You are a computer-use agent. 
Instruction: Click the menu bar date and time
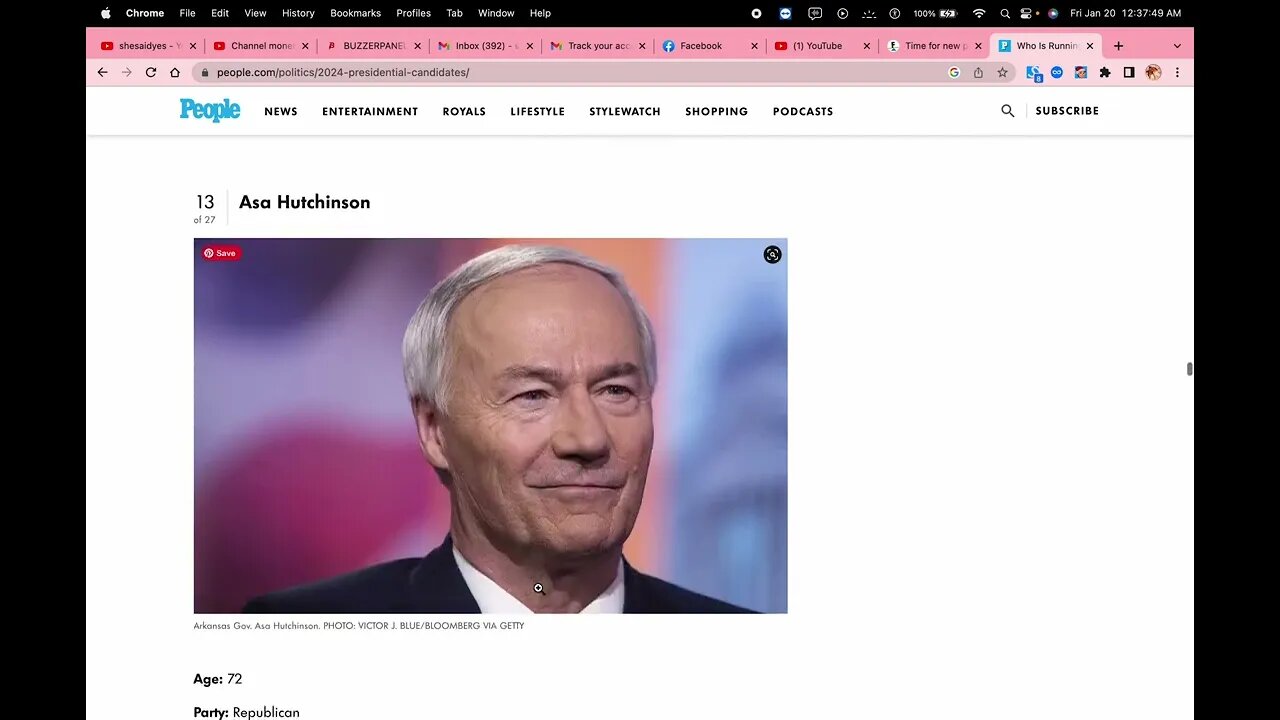pos(1125,13)
